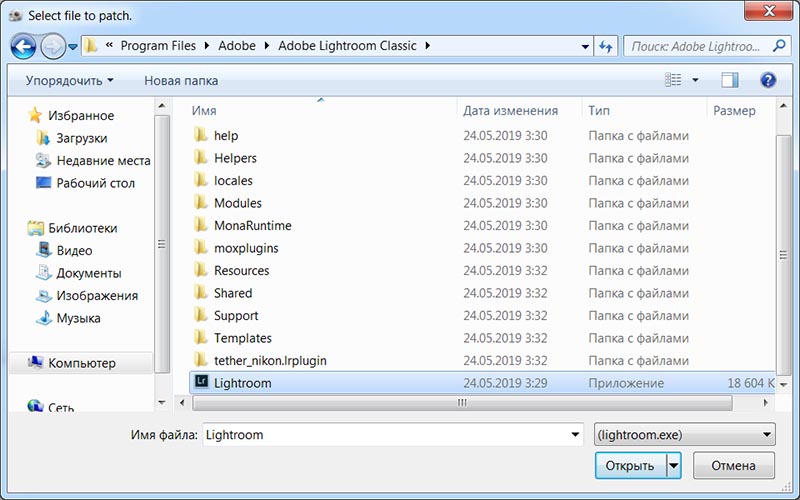Click the blue help question mark icon
Screen dimensions: 800x500
[x=768, y=80]
